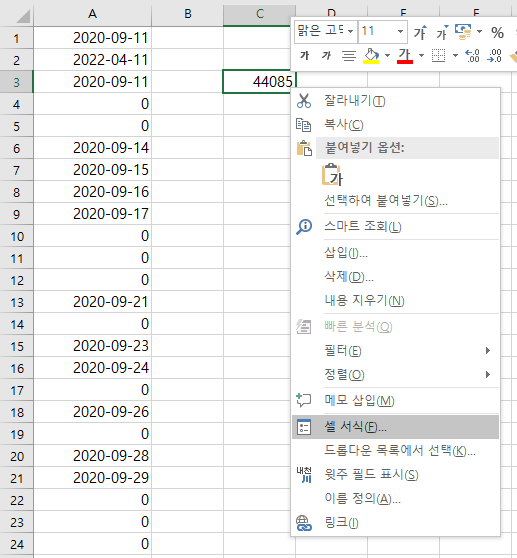Decrease decimal places in the mini toolbar
Image resolution: width=517 pixels, height=558 pixels.
(x=495, y=56)
